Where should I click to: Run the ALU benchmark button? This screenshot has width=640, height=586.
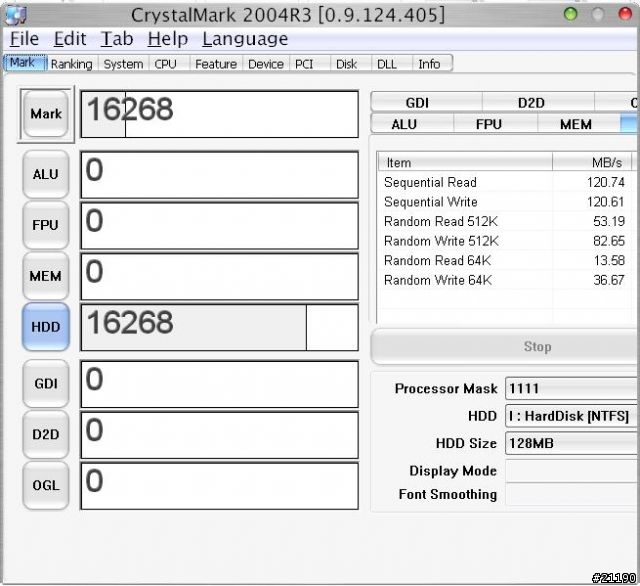pos(46,174)
